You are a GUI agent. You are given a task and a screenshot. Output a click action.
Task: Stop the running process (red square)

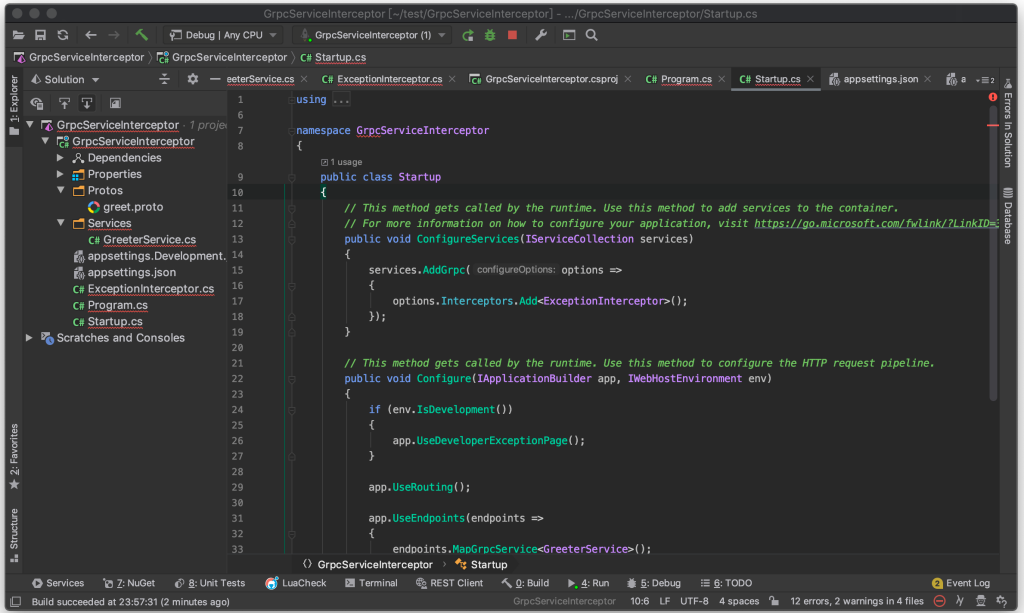[513, 35]
